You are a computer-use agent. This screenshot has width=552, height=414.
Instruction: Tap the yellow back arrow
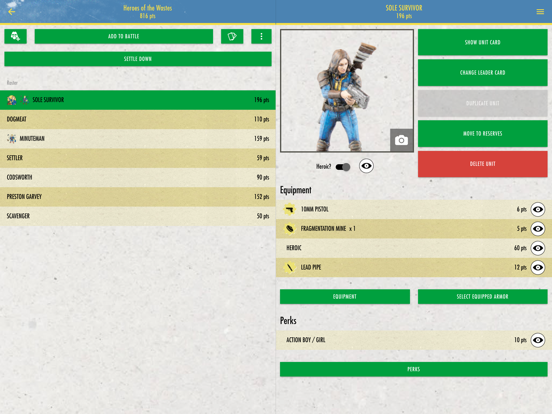[11, 12]
